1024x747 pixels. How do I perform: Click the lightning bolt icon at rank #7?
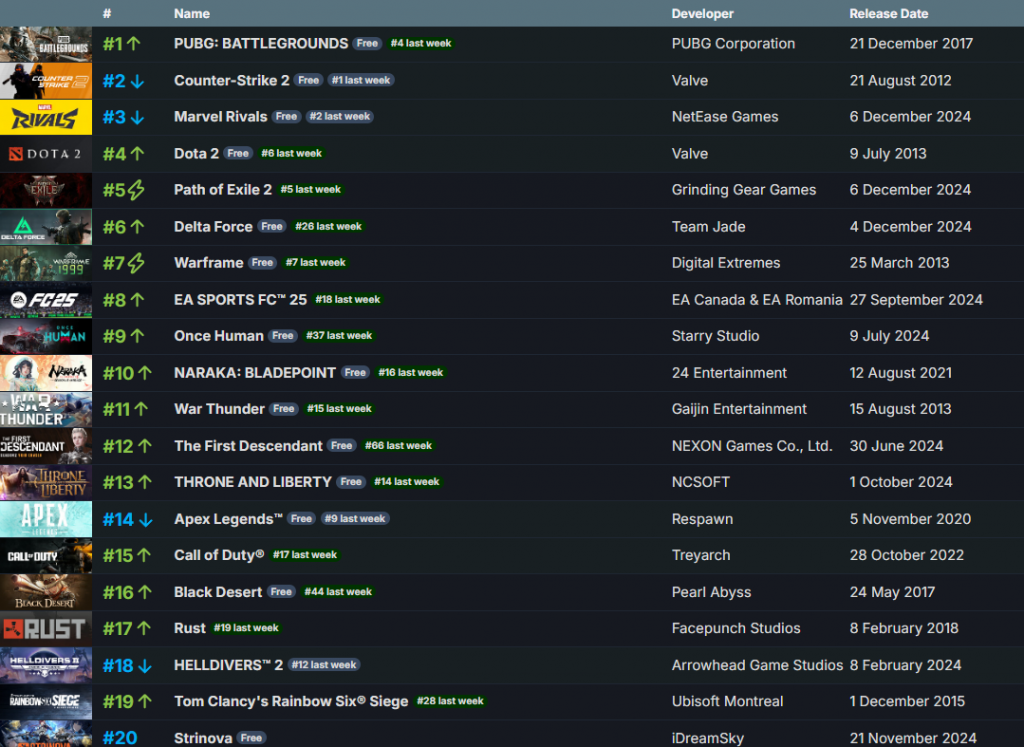tap(136, 263)
